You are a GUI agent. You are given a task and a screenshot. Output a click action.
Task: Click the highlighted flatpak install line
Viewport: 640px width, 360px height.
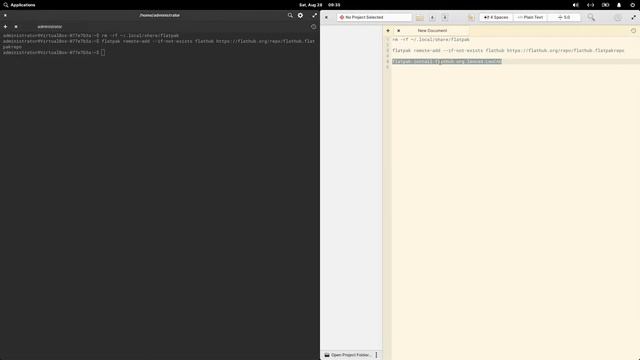[447, 62]
